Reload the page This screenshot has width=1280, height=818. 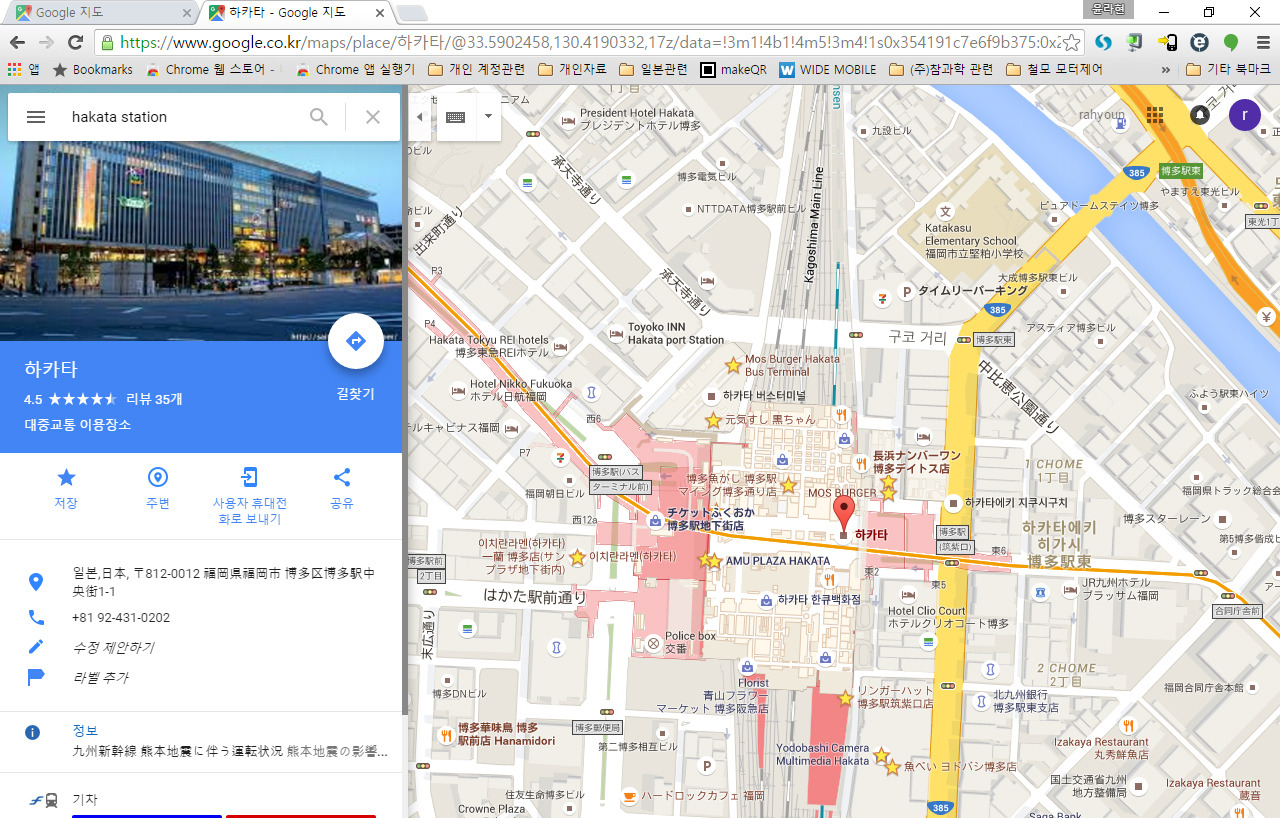[75, 42]
